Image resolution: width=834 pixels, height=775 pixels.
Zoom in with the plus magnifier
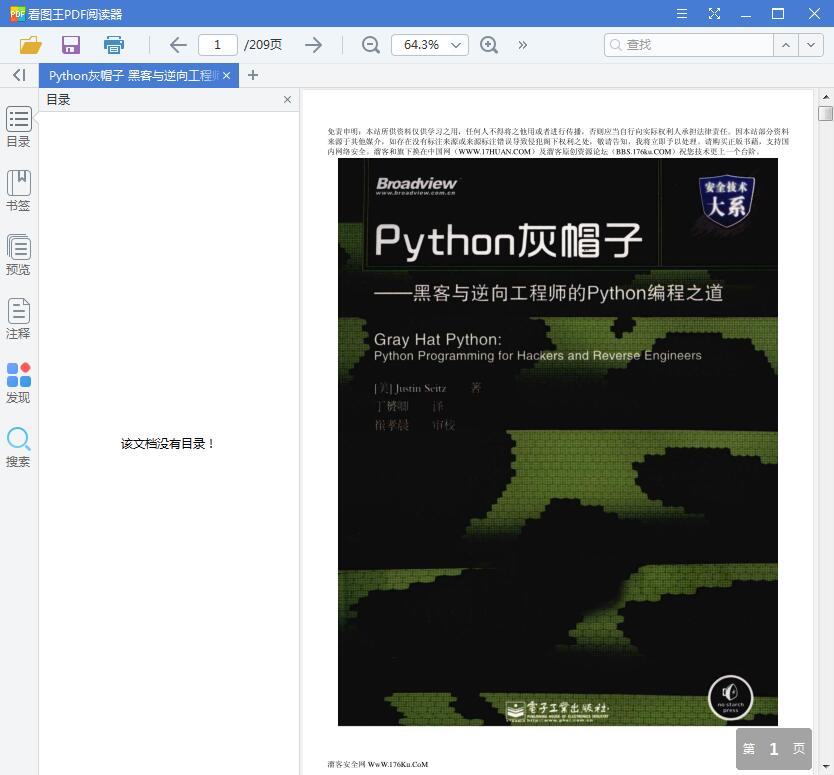tap(488, 45)
